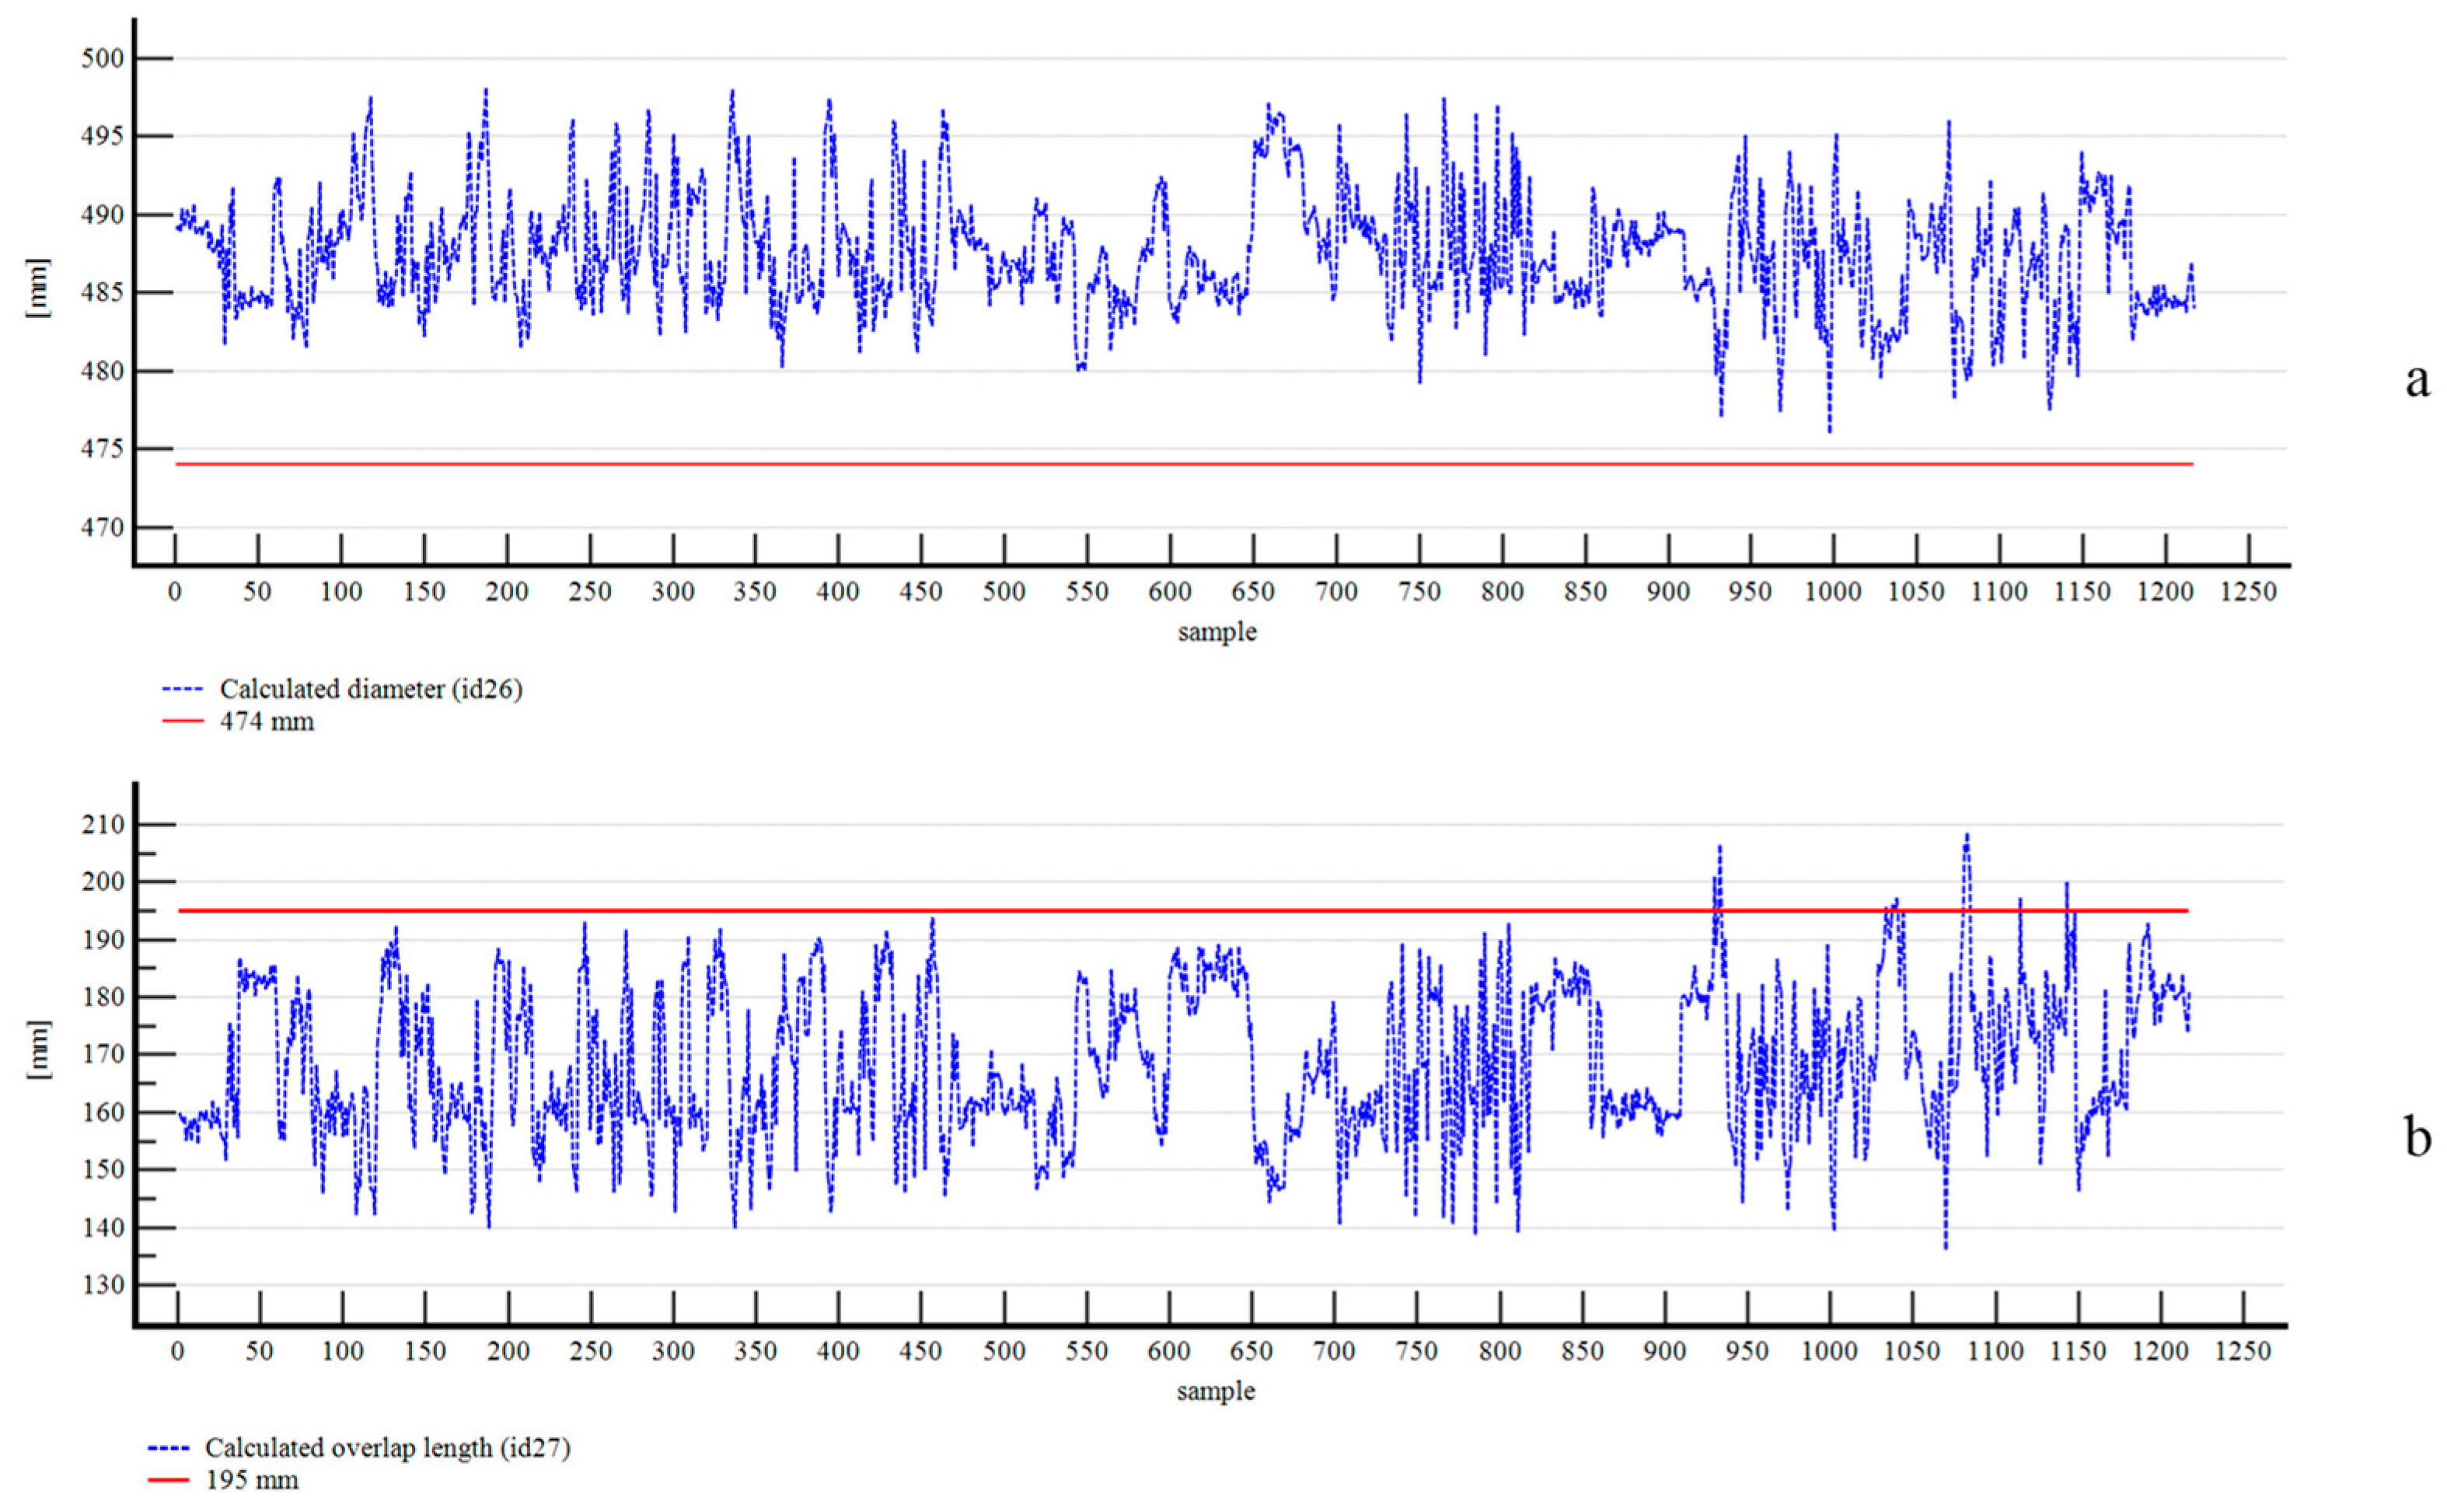Click the 'sample' x-axis title of chart a
Screen dimensions: 2447x1512
click(1217, 632)
